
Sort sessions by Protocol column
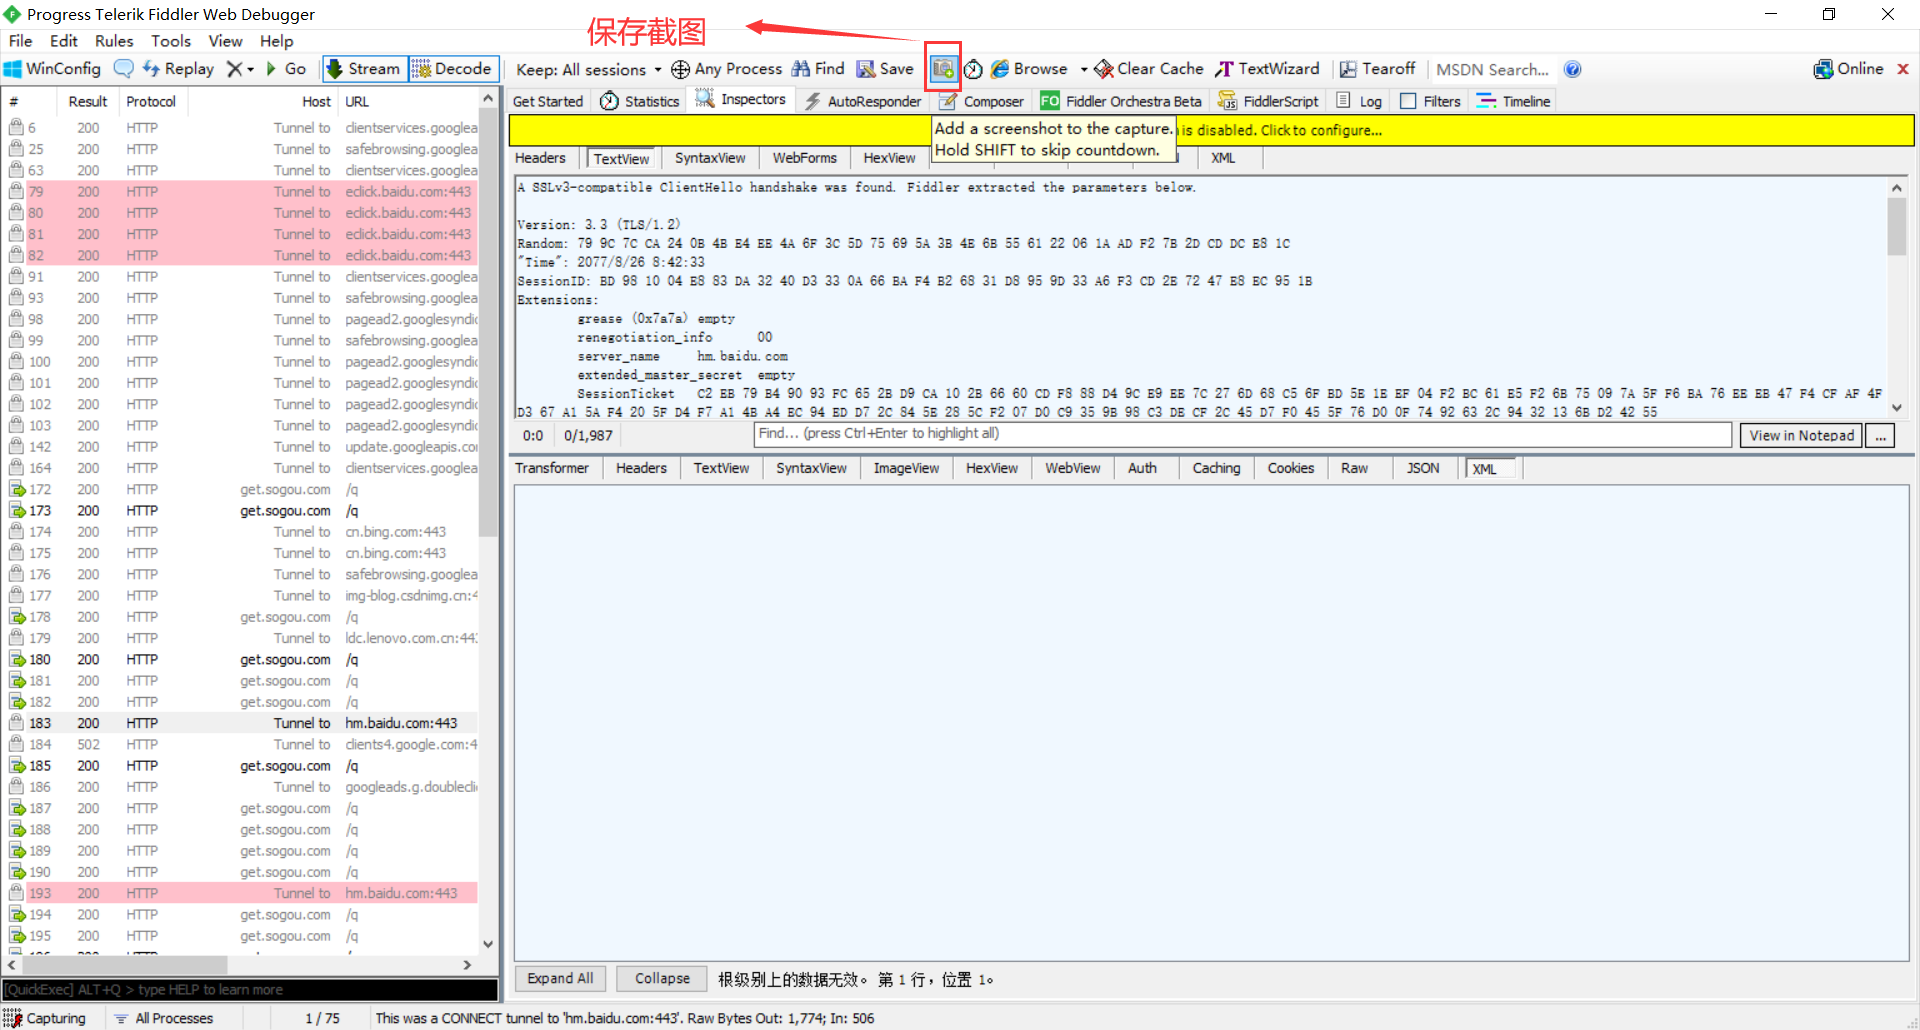[151, 101]
